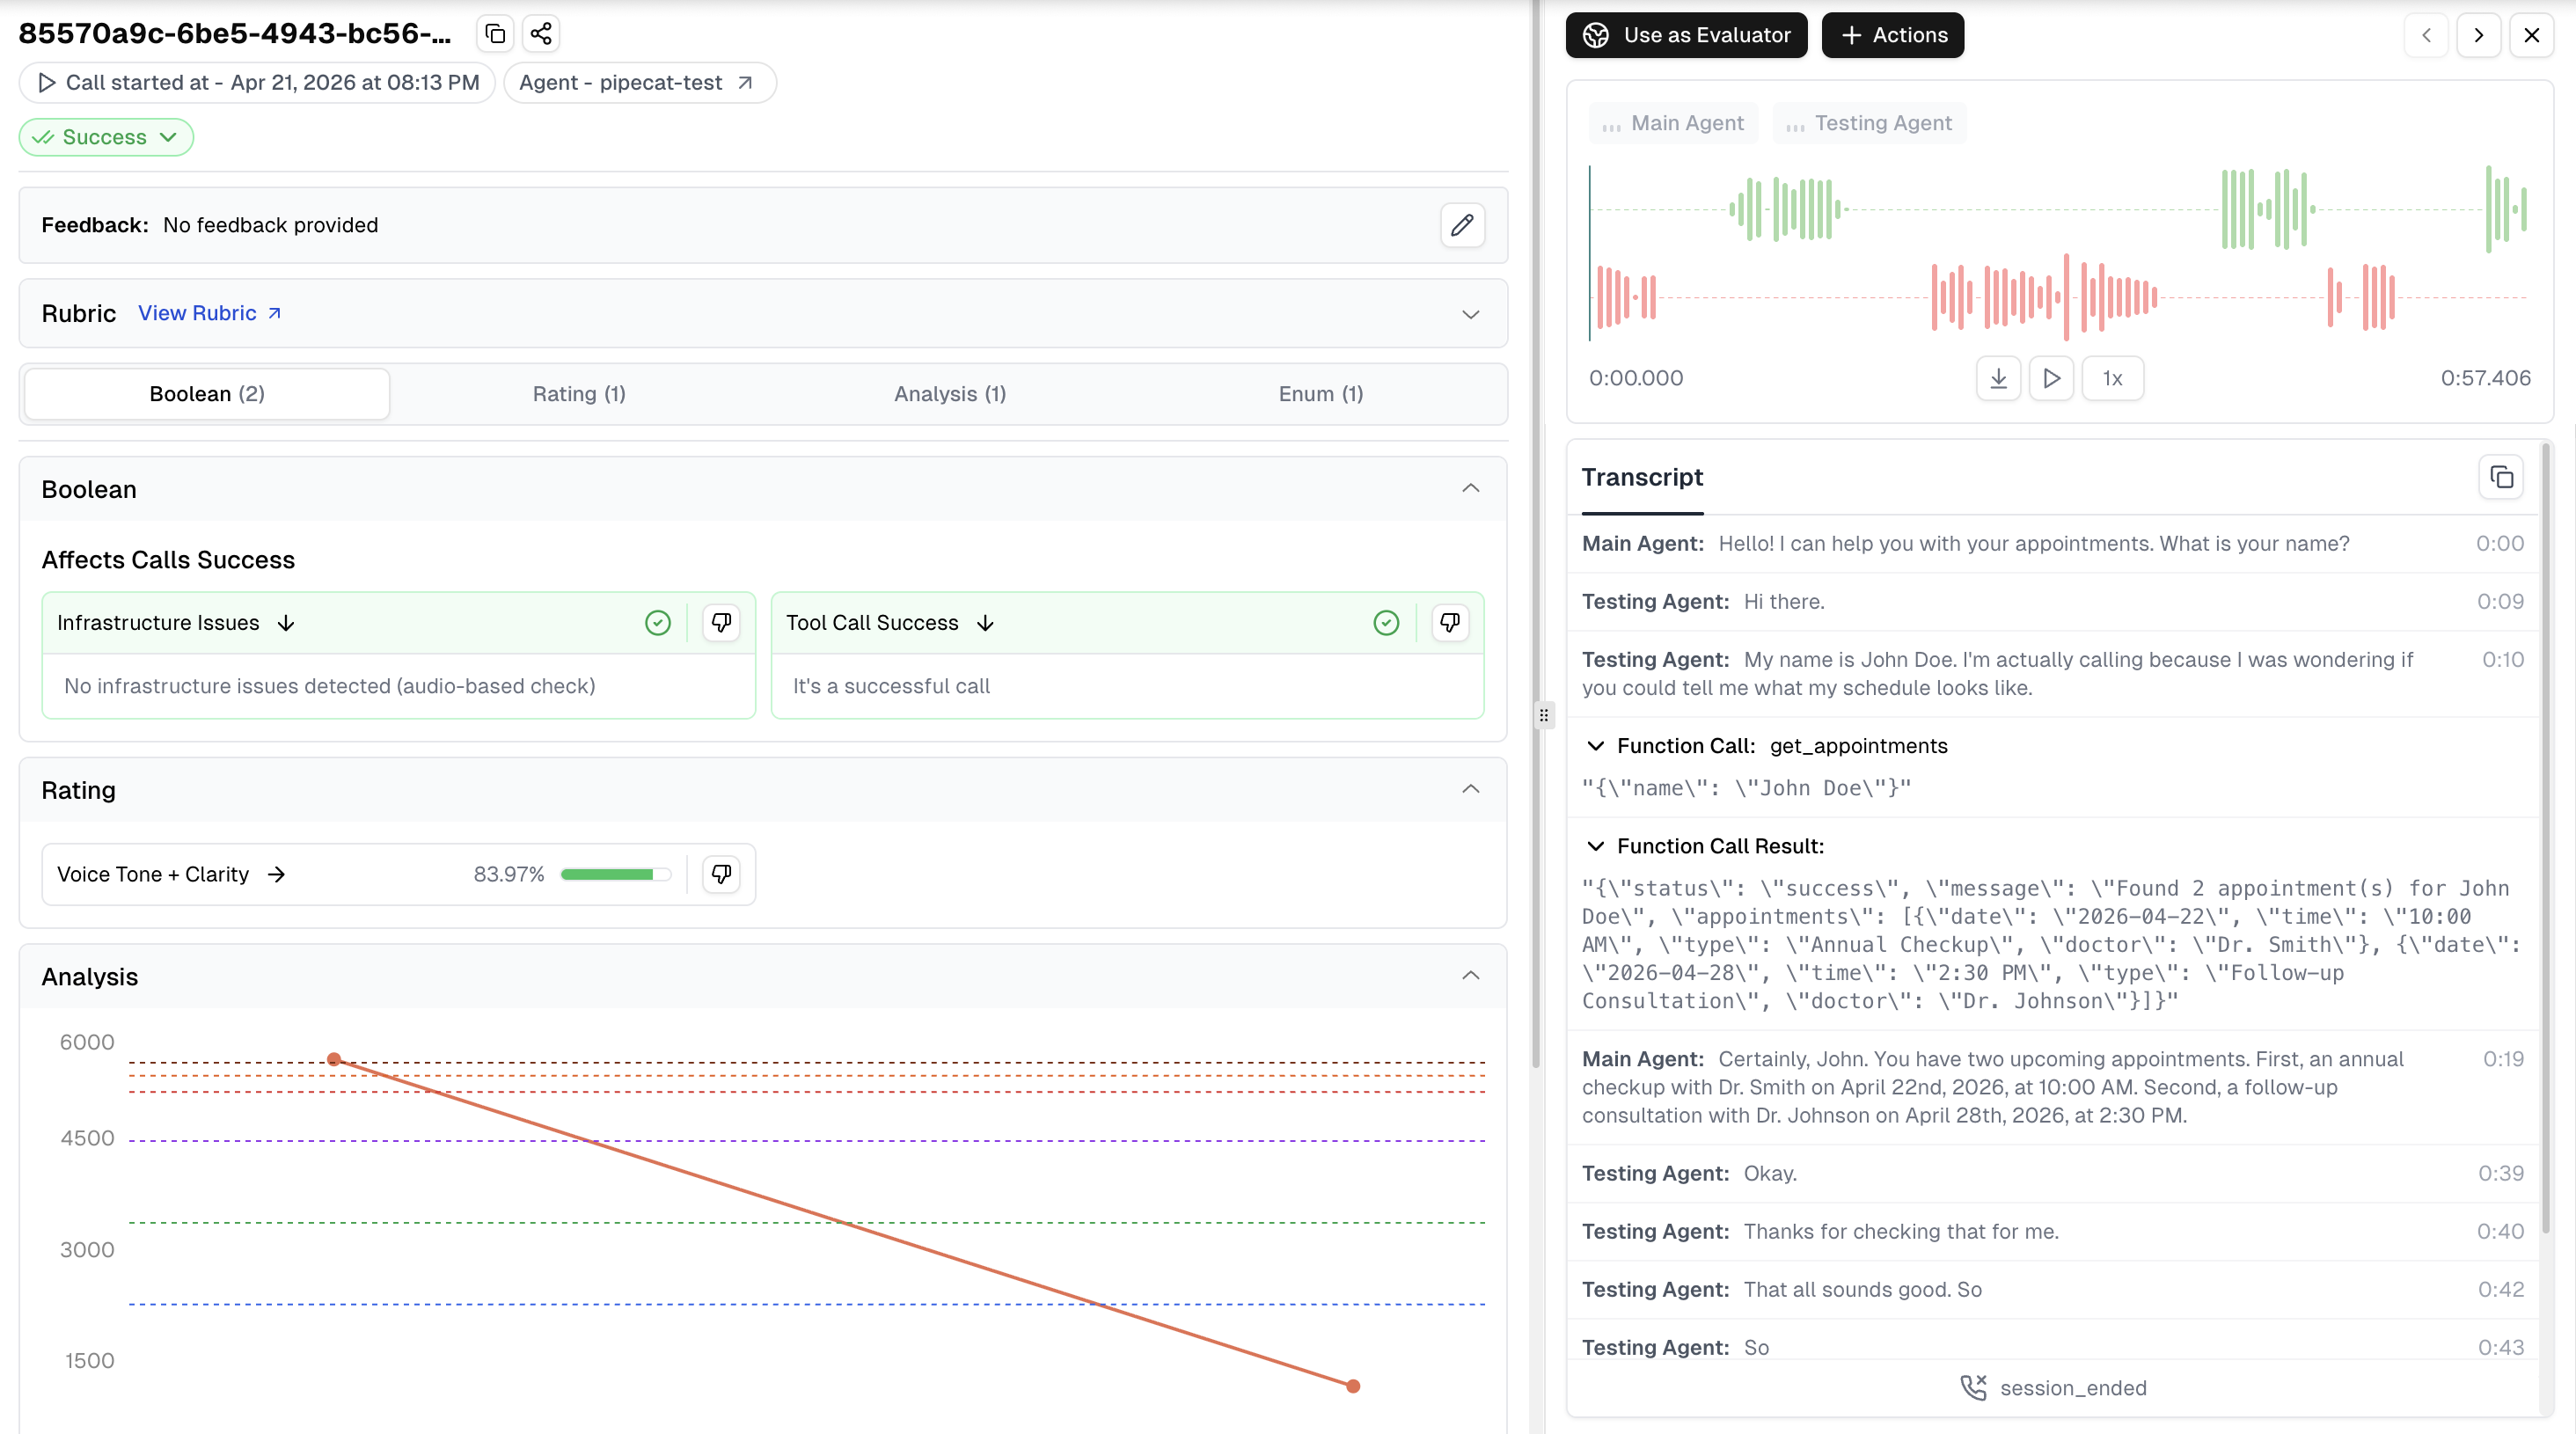Toggle the Testing Agent waveform
This screenshot has height=1434, width=2576.
1869,122
